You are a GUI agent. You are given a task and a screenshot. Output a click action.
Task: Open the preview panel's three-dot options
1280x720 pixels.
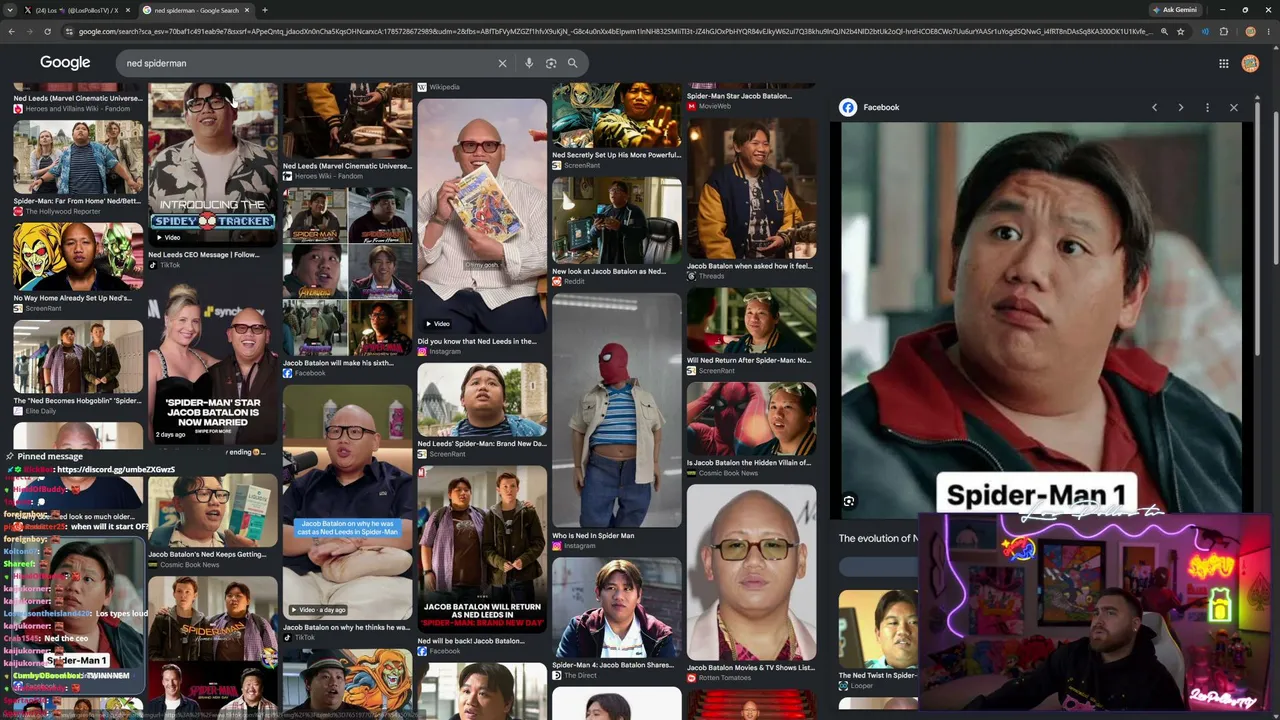coord(1207,107)
